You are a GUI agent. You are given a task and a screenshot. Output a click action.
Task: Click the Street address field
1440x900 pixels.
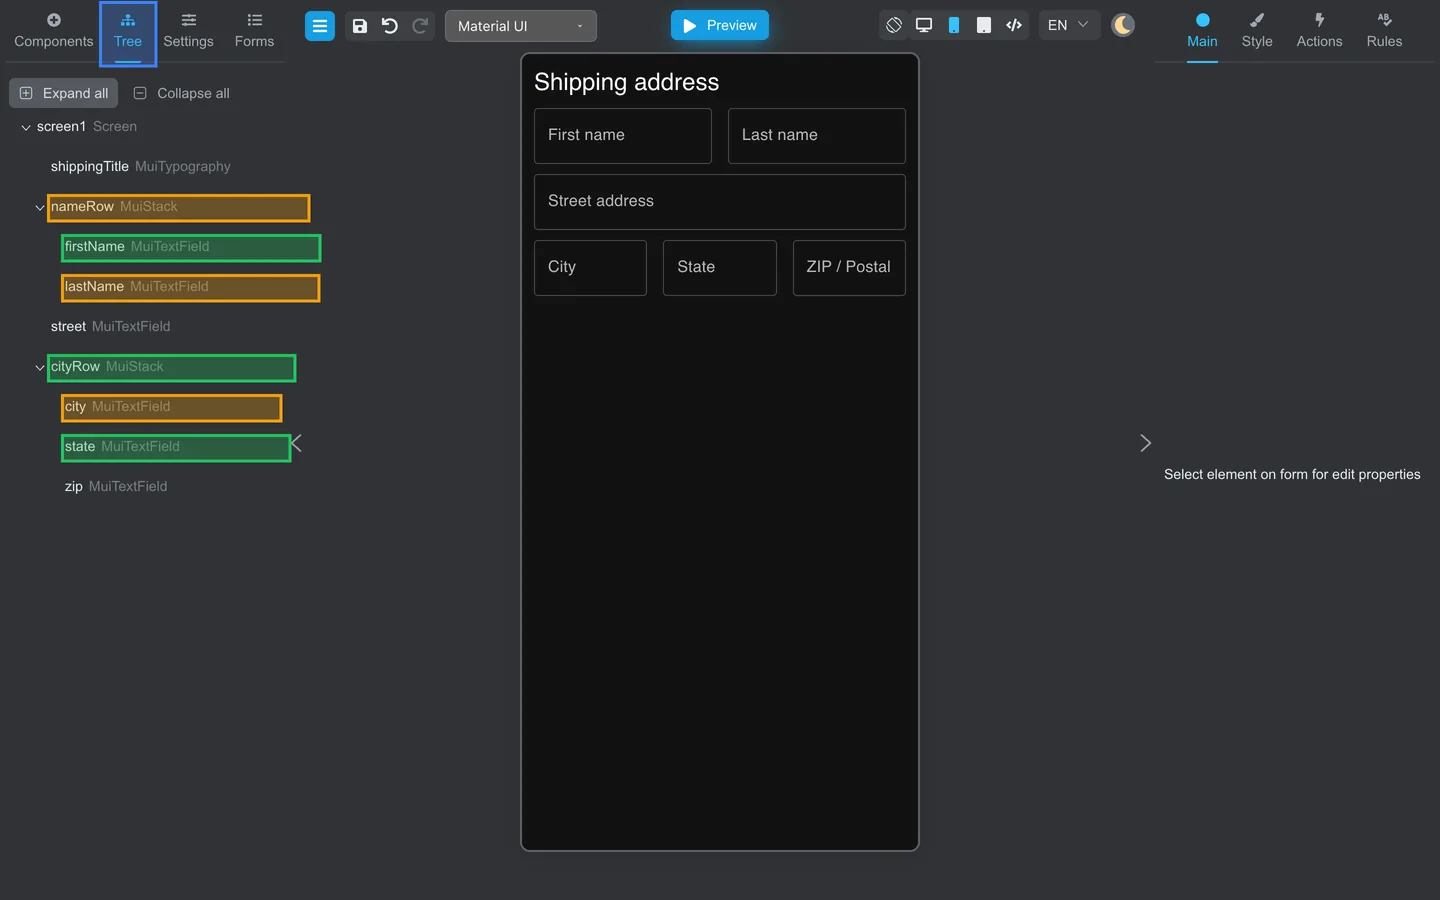tap(720, 202)
